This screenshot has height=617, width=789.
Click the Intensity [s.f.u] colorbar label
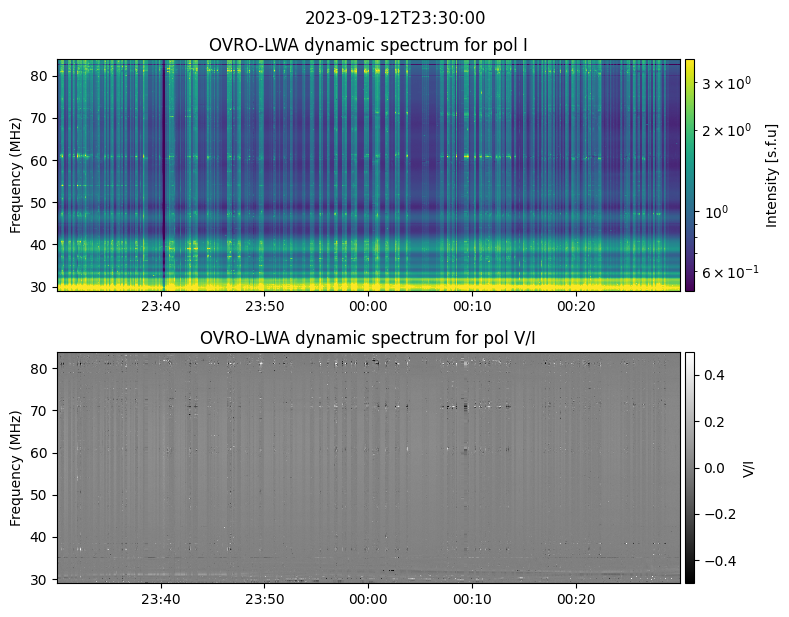[771, 175]
